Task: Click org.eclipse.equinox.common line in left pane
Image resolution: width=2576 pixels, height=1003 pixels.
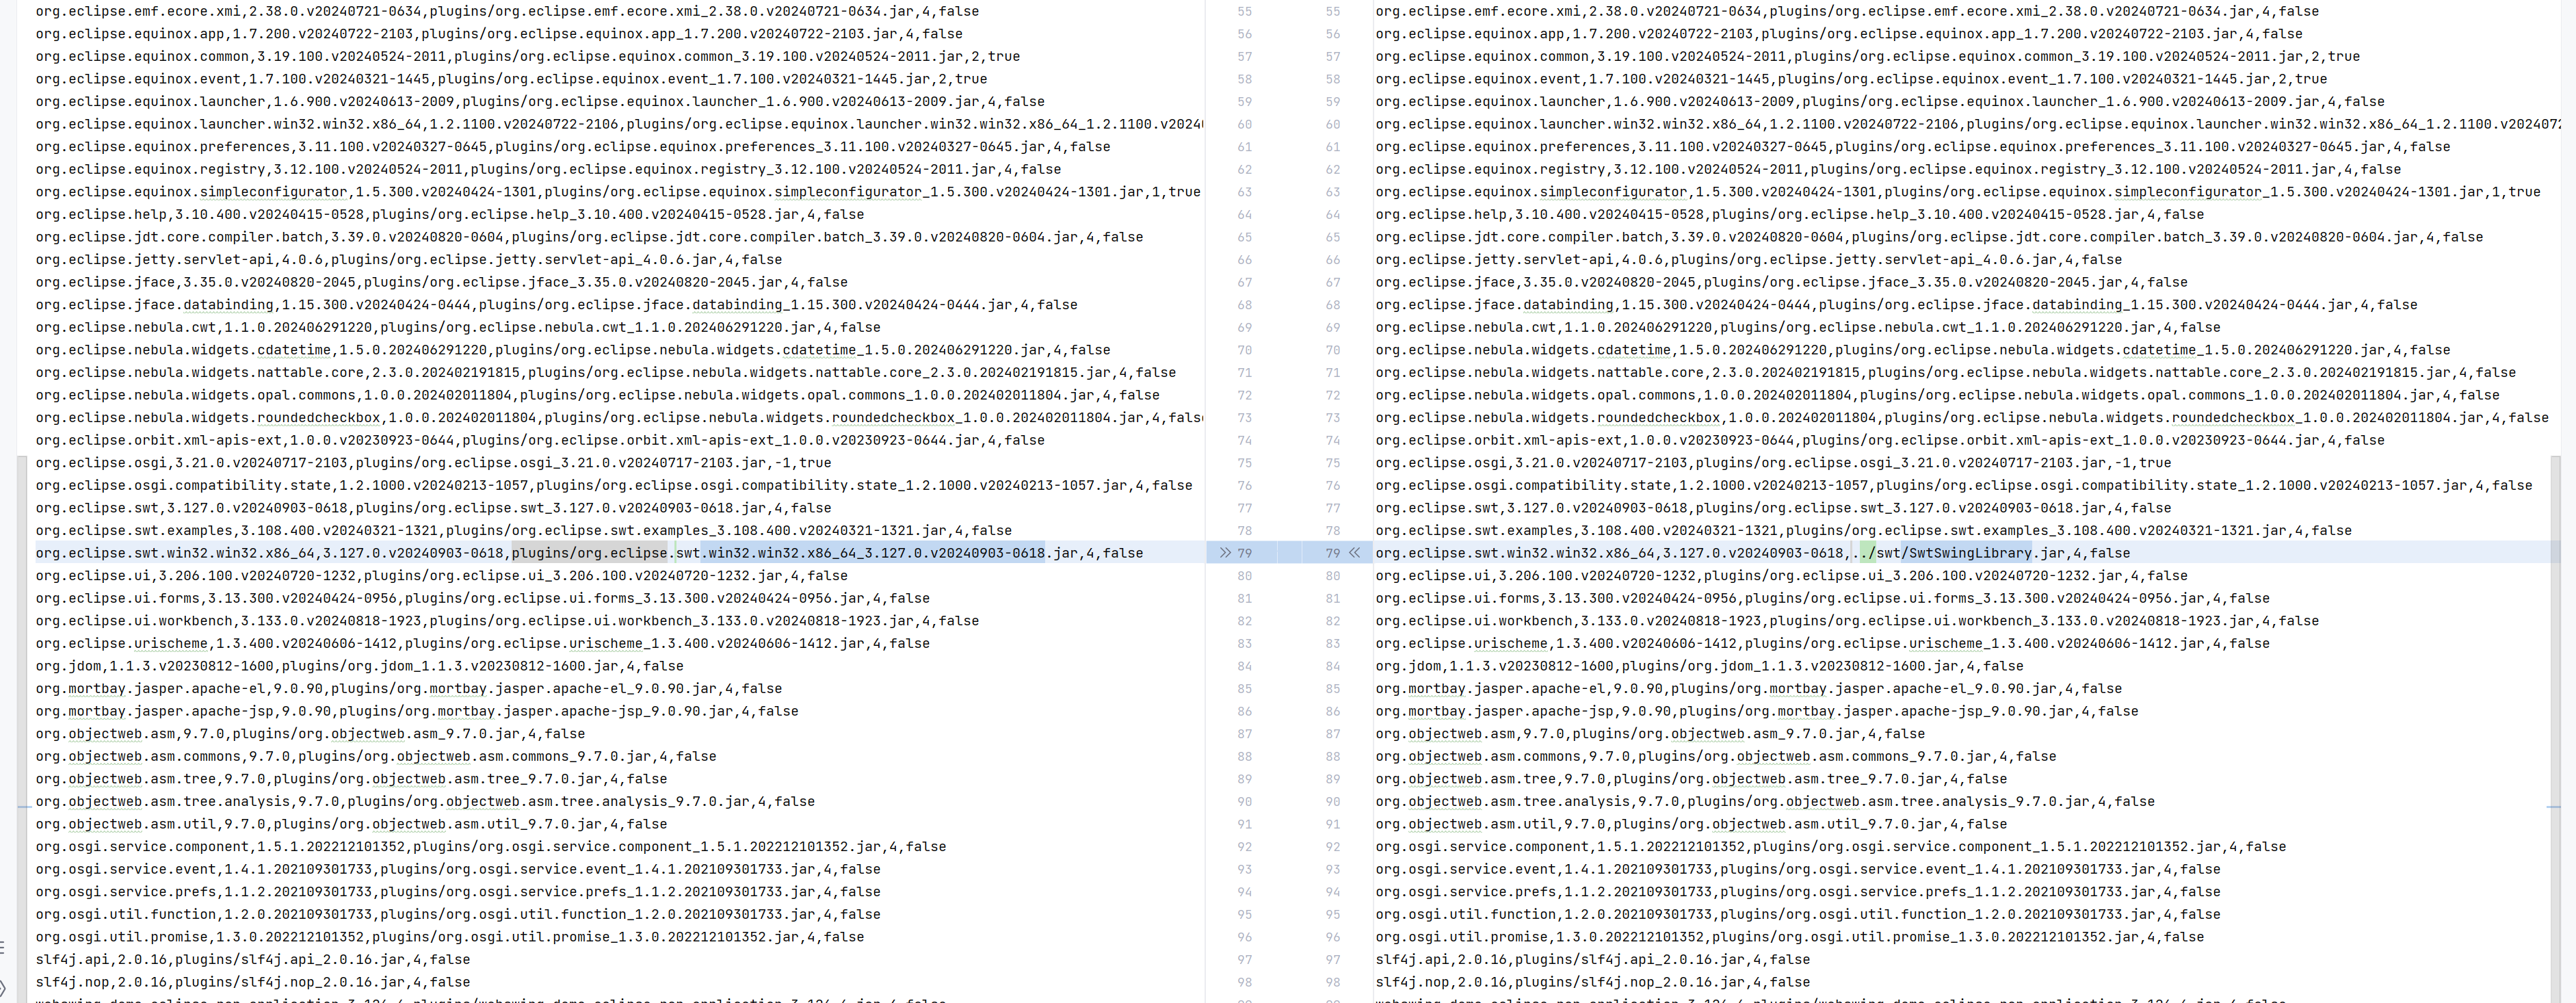Action: tap(528, 57)
